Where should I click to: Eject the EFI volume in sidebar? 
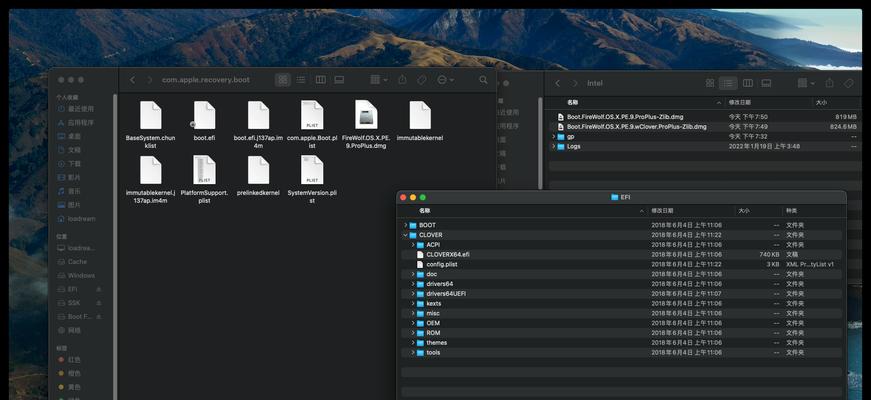[98, 289]
